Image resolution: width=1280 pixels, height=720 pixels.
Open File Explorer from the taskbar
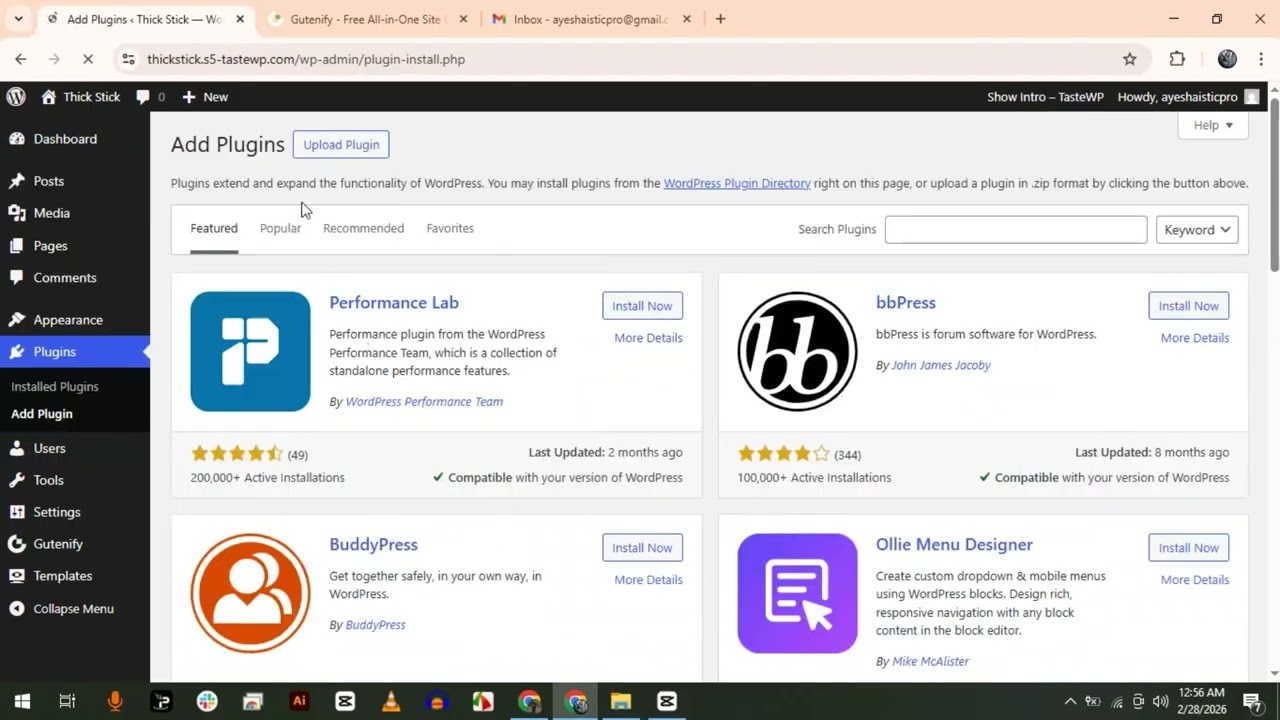(x=621, y=701)
